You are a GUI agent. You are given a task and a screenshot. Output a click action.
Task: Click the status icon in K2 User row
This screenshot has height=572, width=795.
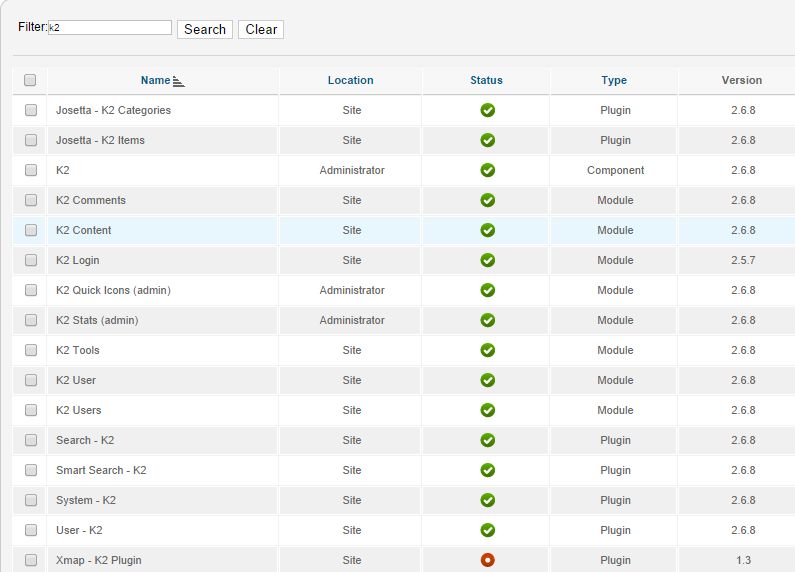[487, 380]
